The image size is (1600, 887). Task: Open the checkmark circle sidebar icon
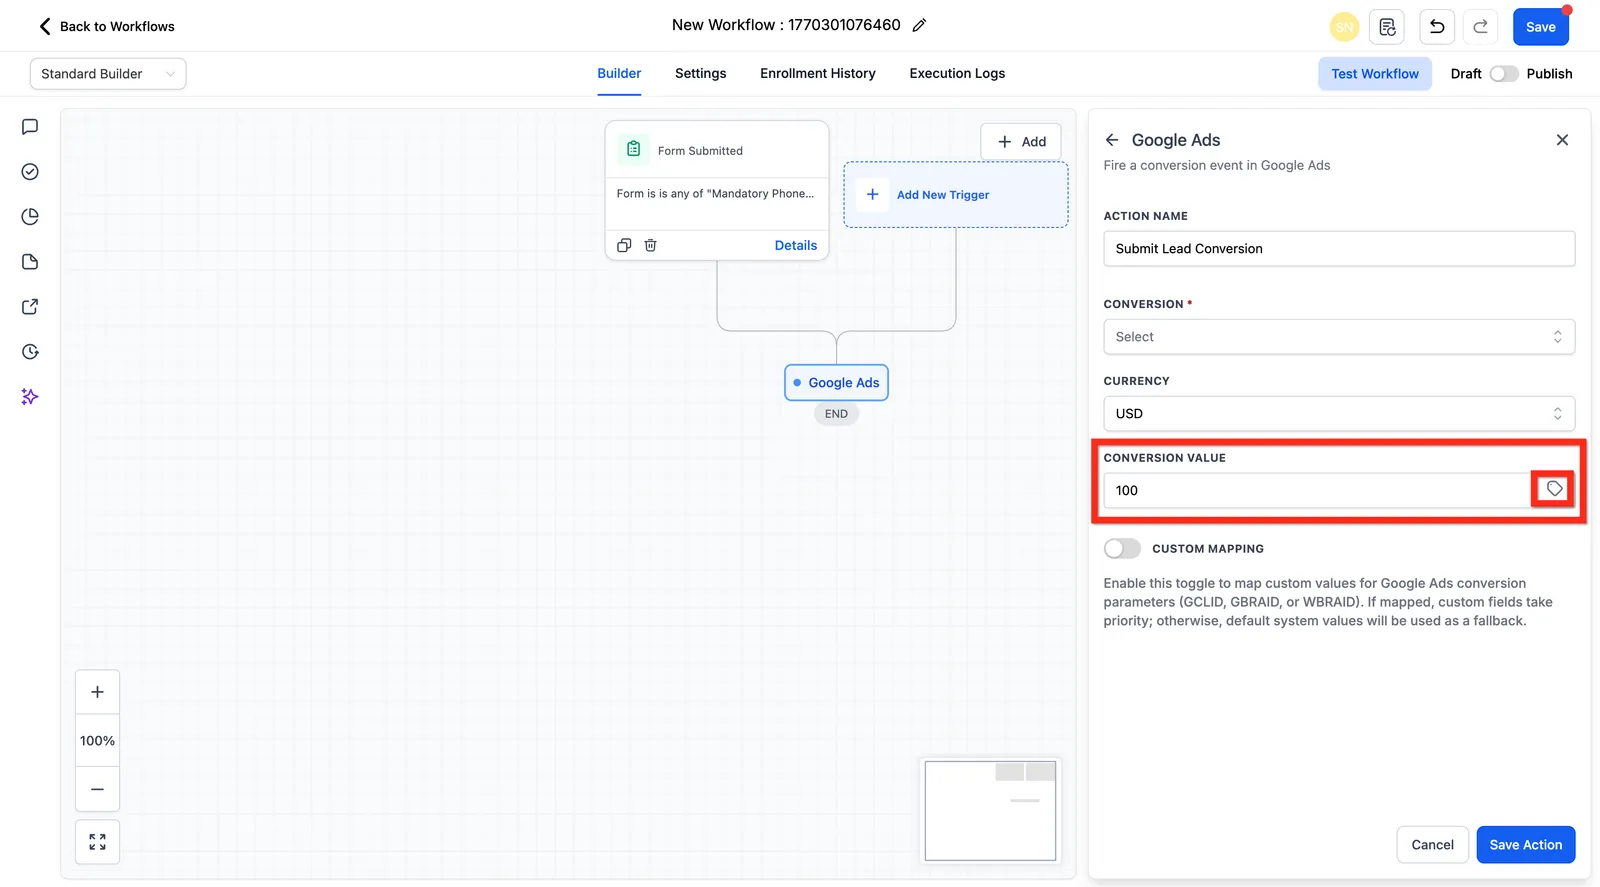30,172
